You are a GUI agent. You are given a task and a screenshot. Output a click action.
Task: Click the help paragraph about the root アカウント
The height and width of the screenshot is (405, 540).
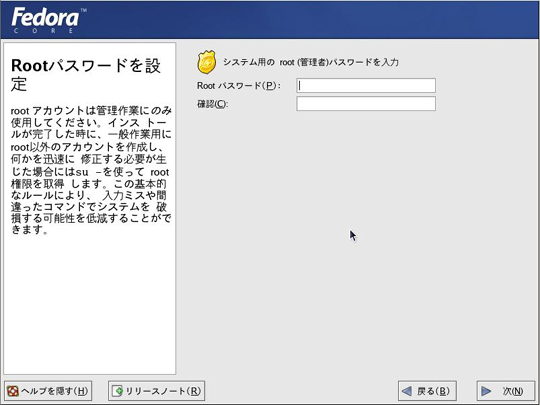(x=91, y=170)
